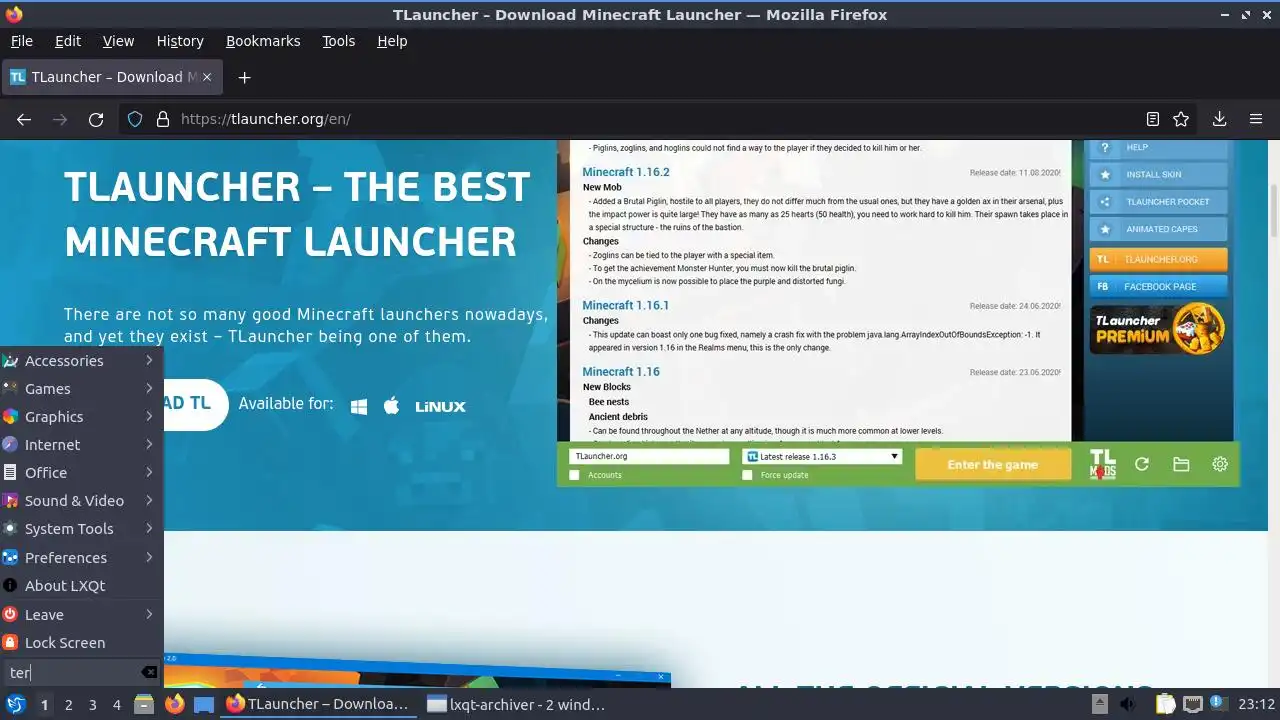Click the launcher refresh icon
1280x720 pixels.
(x=1142, y=464)
